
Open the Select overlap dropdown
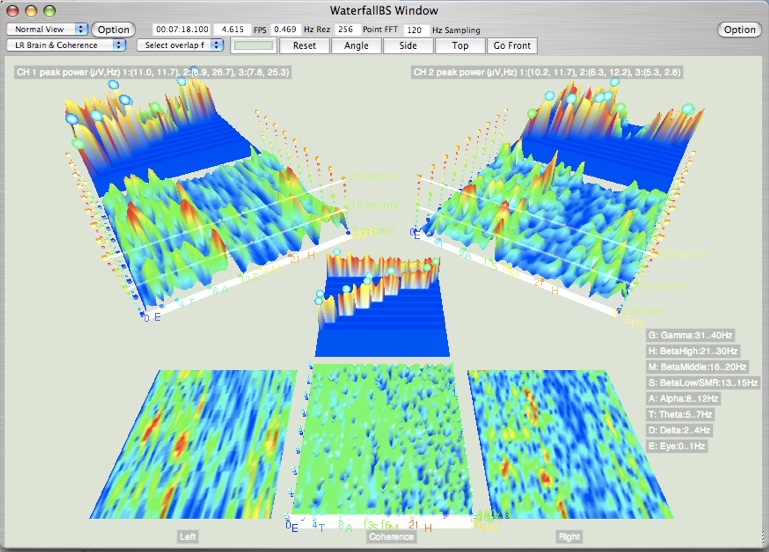pyautogui.click(x=180, y=45)
